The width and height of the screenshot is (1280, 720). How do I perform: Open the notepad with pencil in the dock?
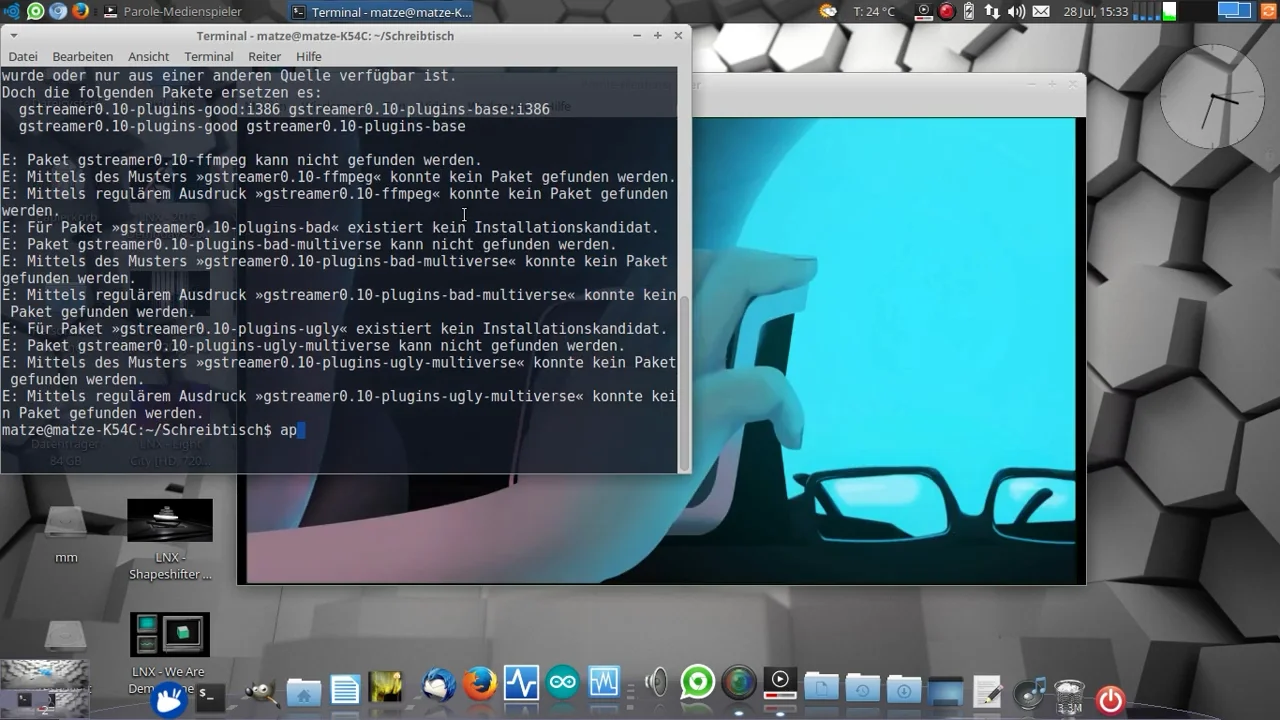pyautogui.click(x=987, y=691)
